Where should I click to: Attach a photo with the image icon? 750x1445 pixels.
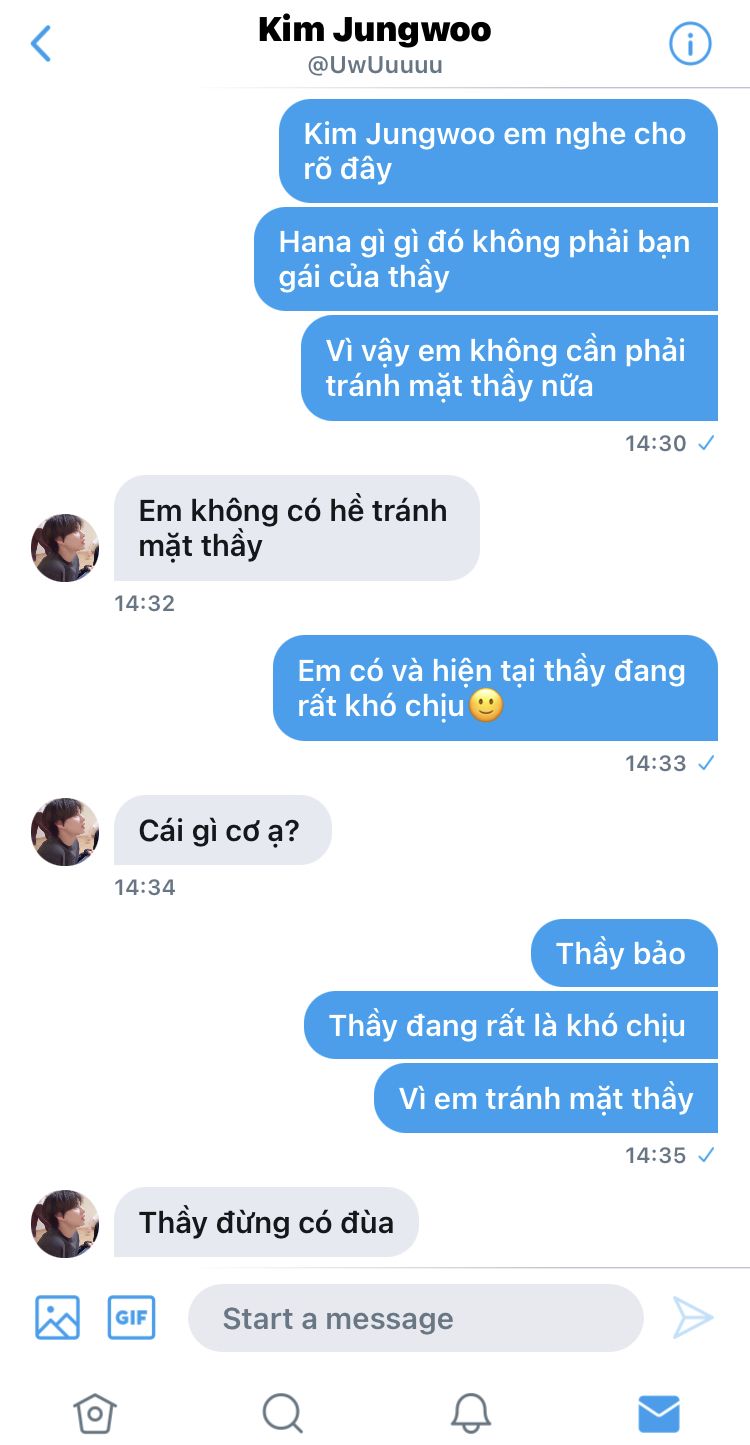coord(57,1317)
